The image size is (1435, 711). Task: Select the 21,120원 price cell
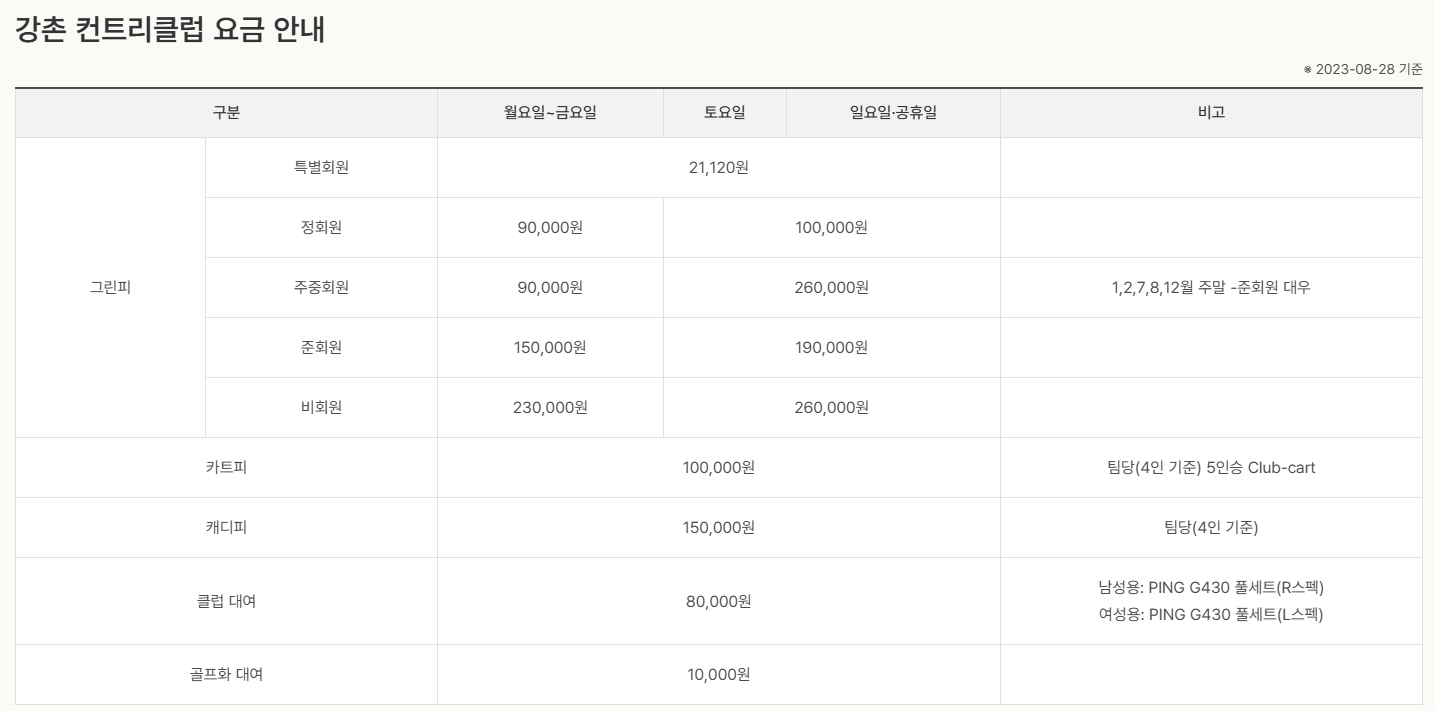point(718,168)
